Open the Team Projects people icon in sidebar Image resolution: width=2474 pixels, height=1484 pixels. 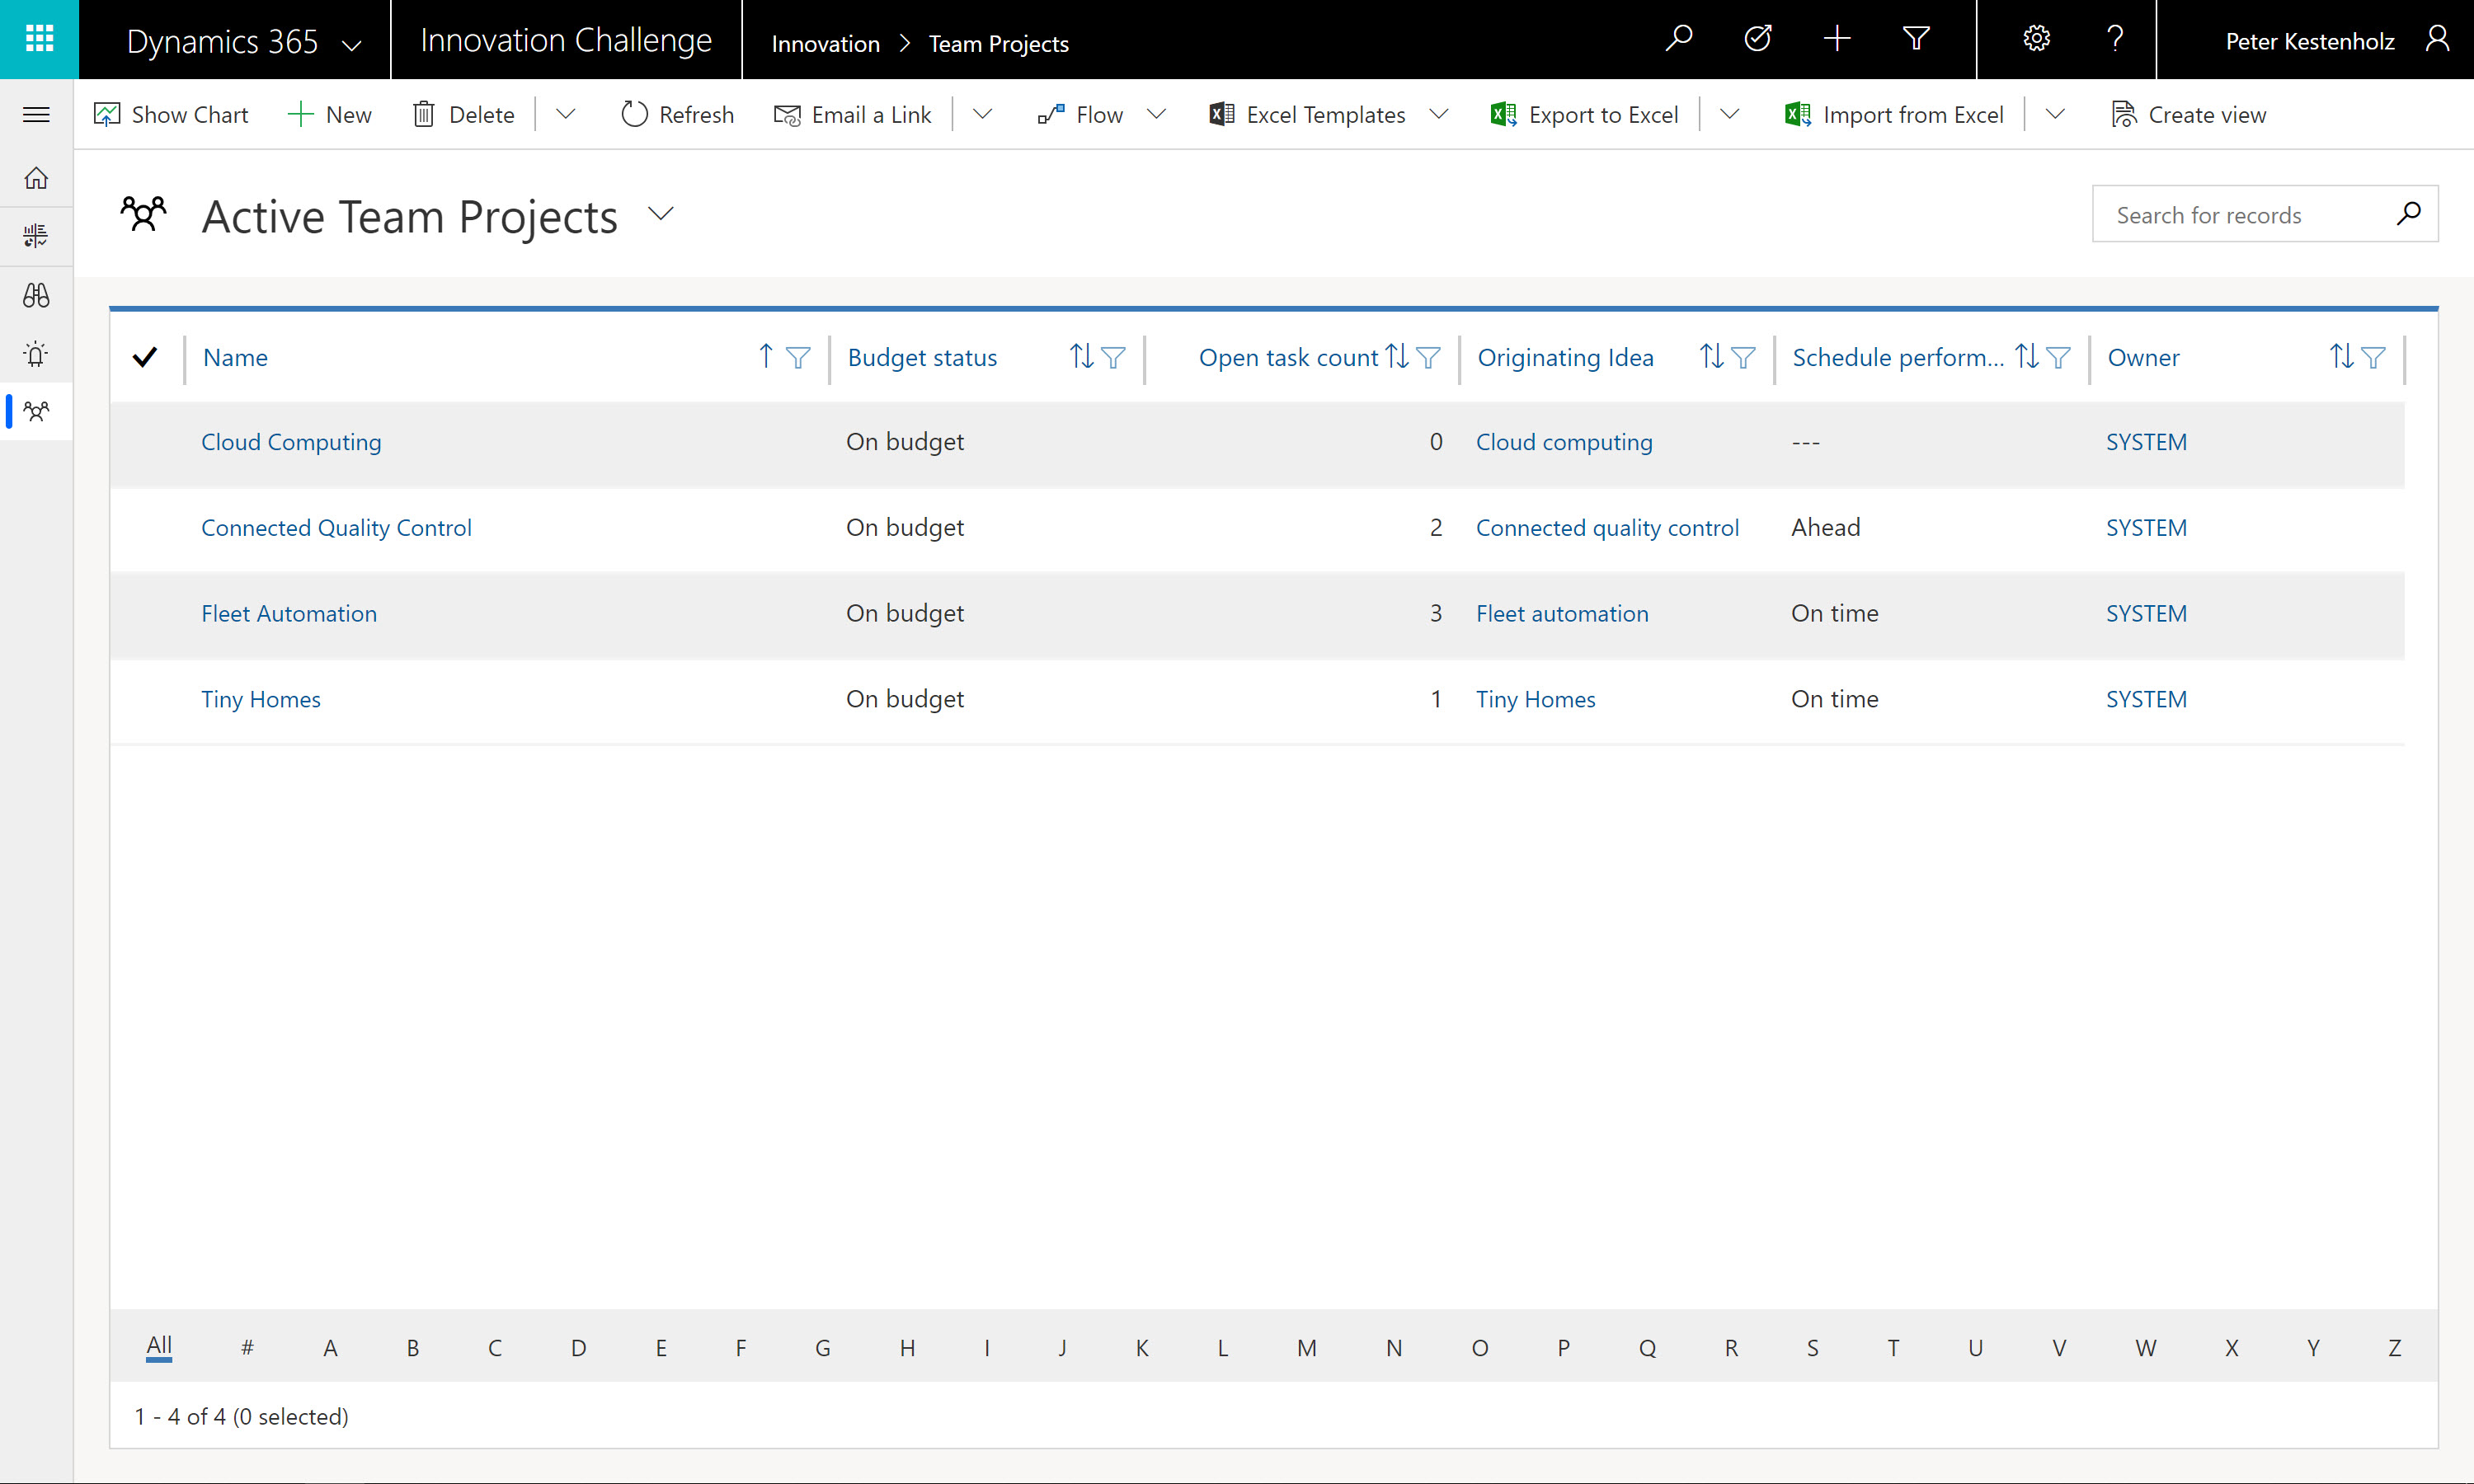pos(36,412)
